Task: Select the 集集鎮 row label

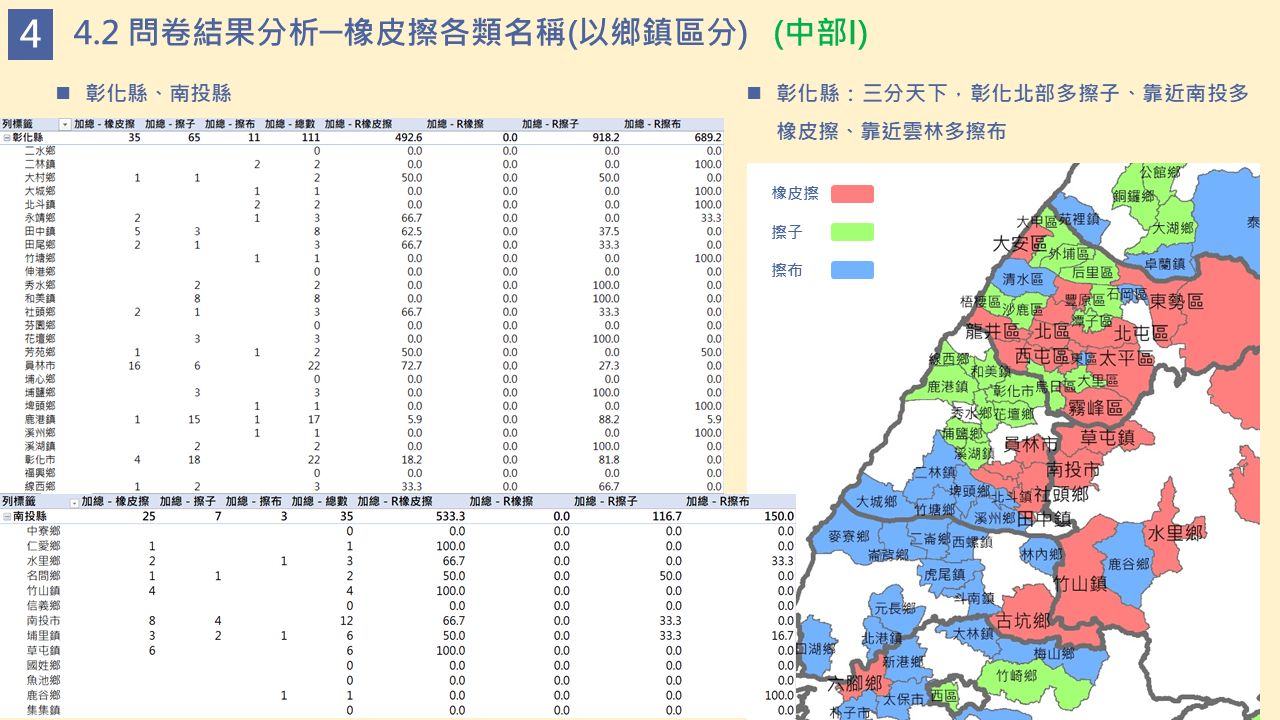Action: [x=43, y=710]
